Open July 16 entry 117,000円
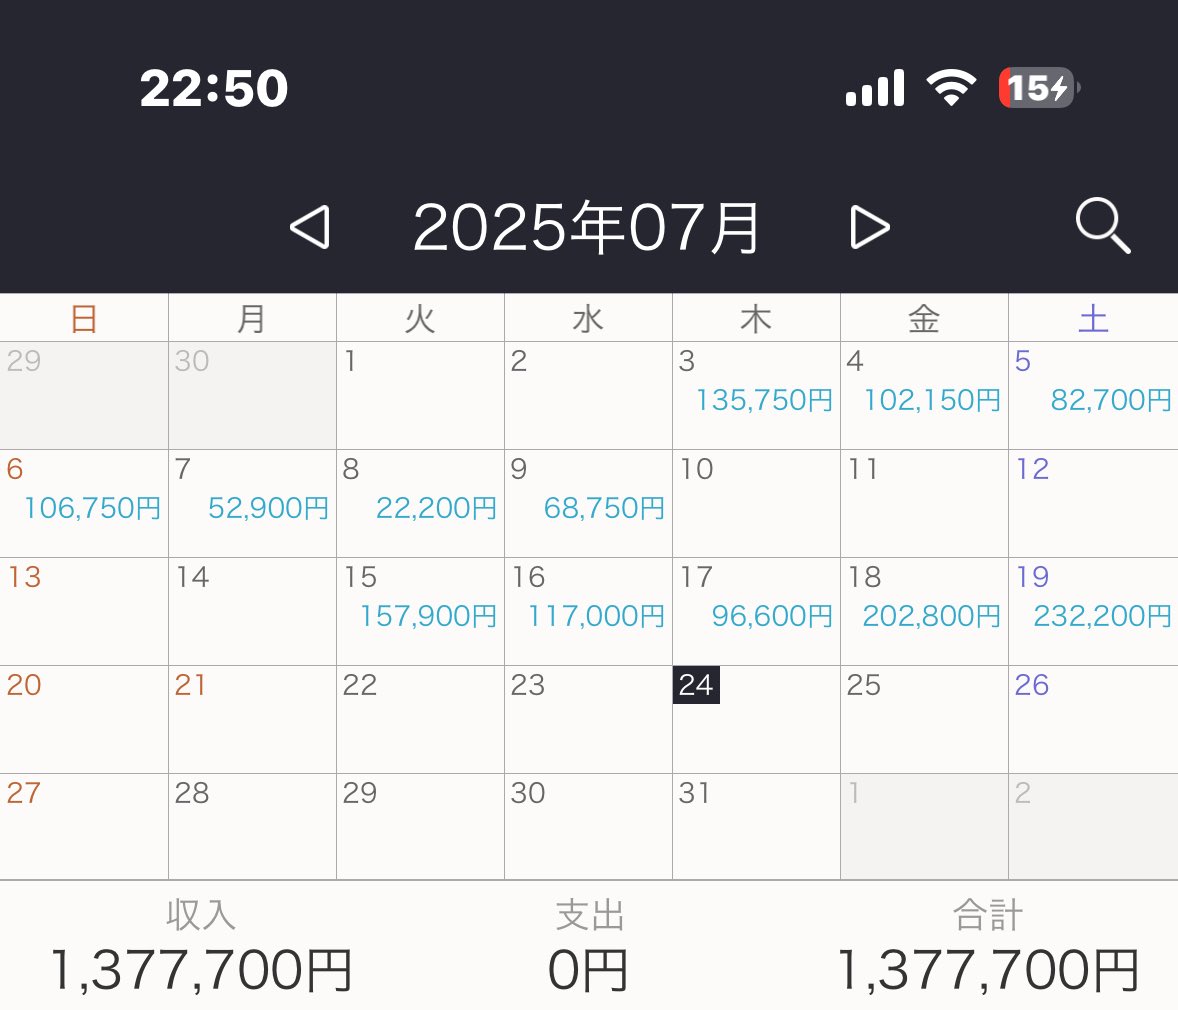 [x=588, y=611]
